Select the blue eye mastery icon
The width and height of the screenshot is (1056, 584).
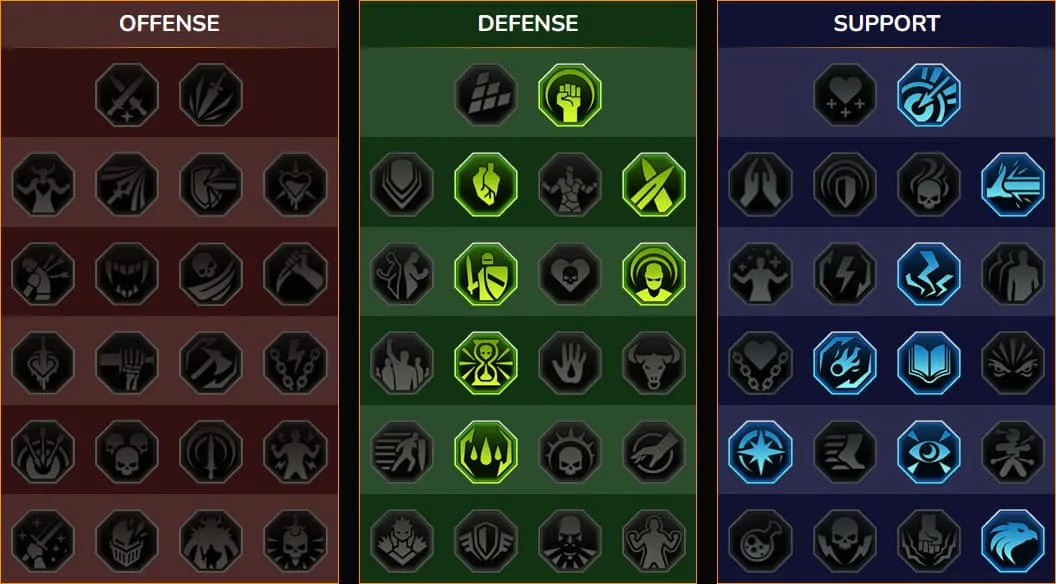click(929, 452)
